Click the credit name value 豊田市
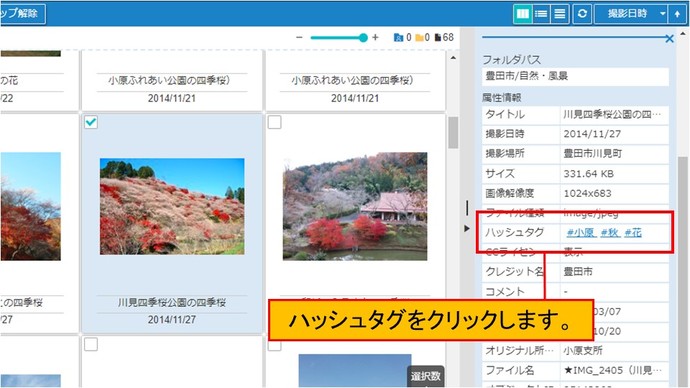 click(578, 271)
